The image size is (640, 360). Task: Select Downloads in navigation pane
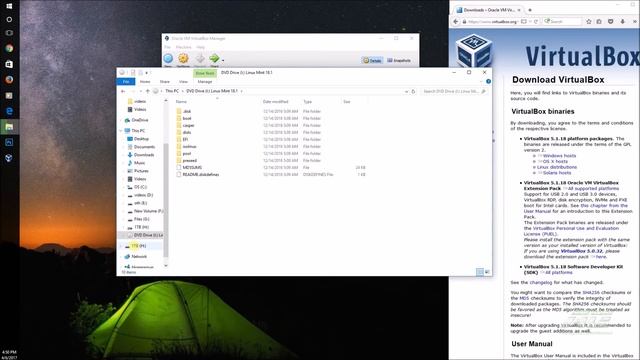coord(144,155)
